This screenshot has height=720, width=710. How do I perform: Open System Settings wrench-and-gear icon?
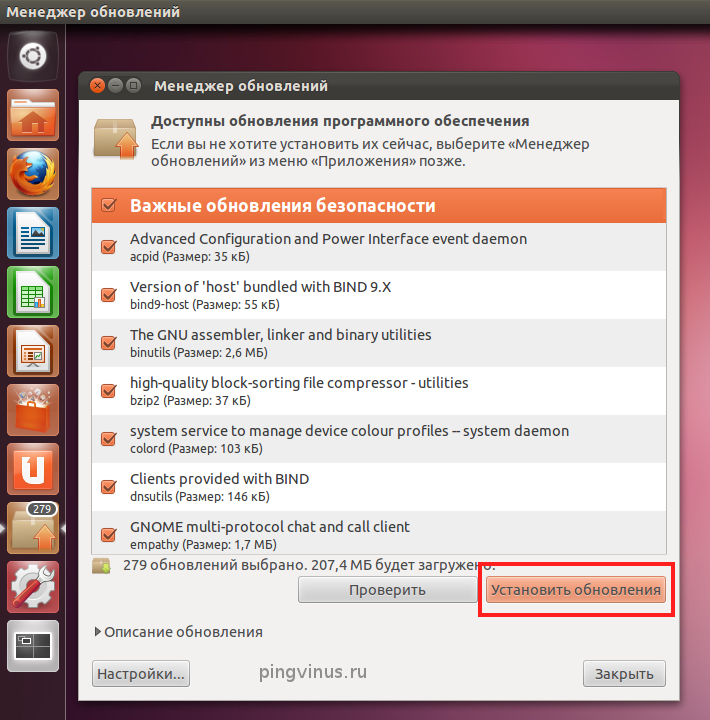(x=33, y=587)
